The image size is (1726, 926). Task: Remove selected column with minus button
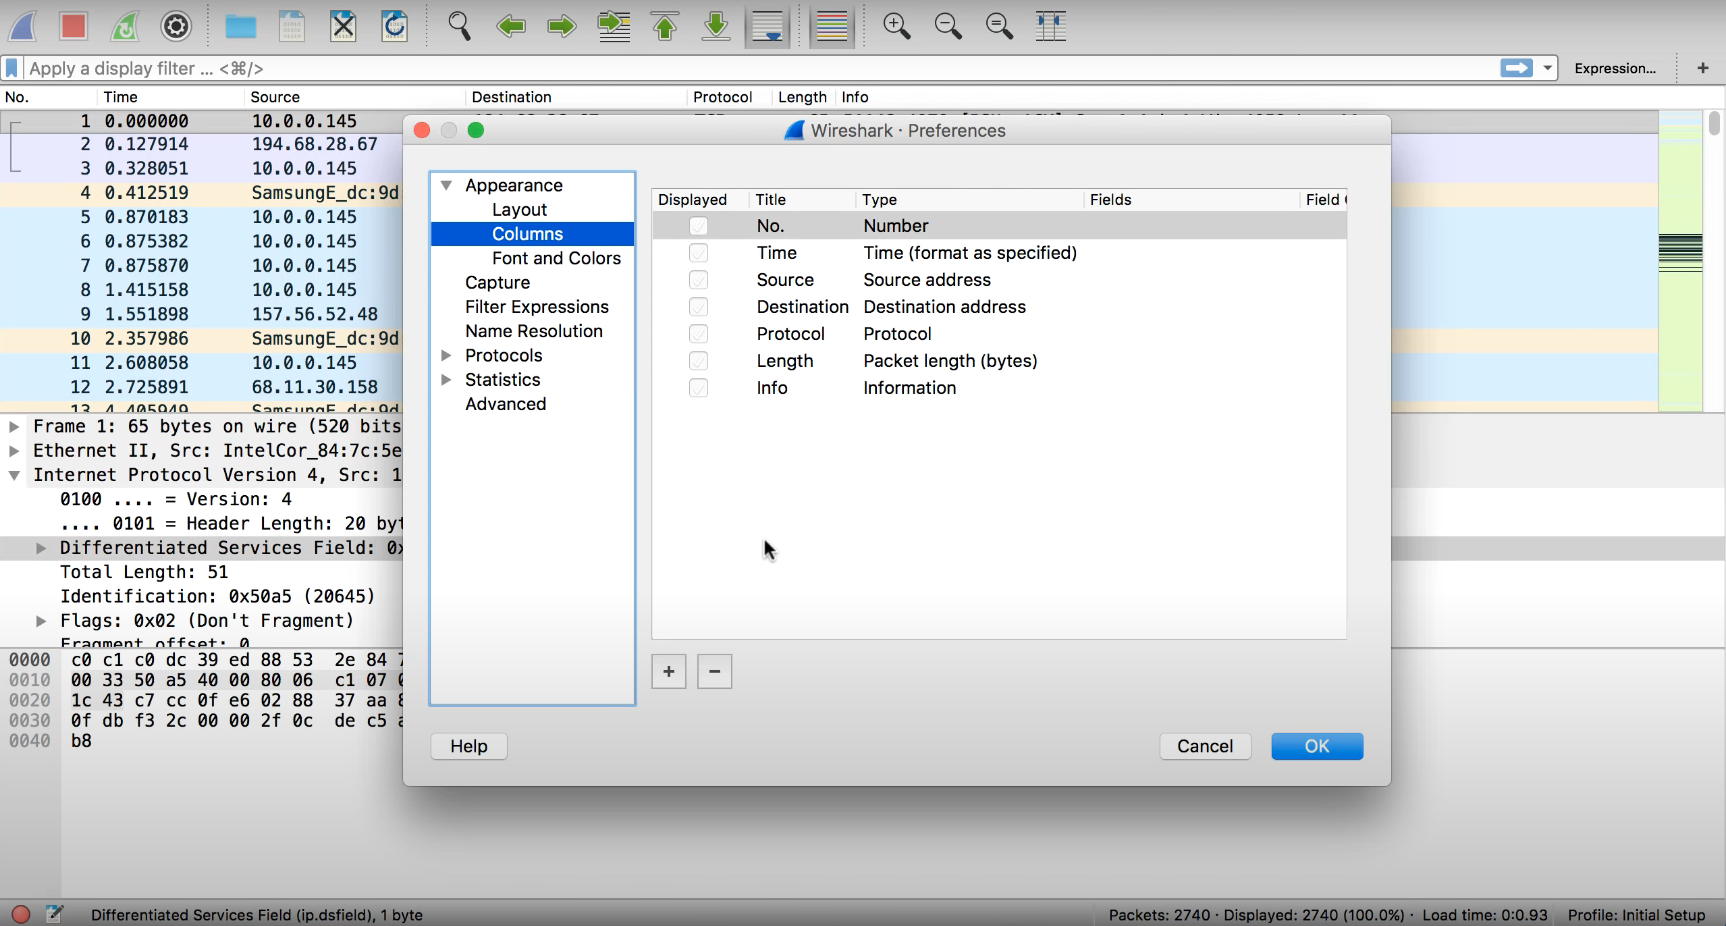[x=714, y=671]
